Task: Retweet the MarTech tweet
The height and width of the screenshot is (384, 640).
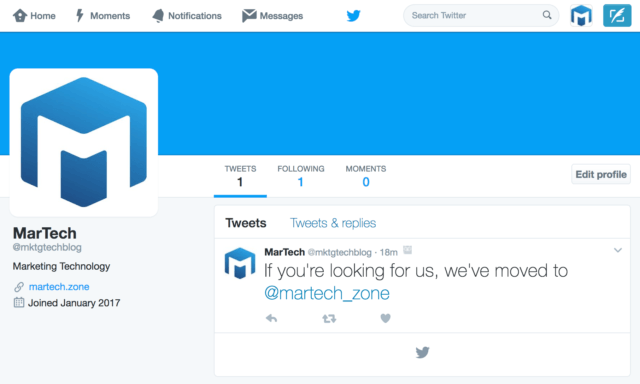Action: coord(329,318)
